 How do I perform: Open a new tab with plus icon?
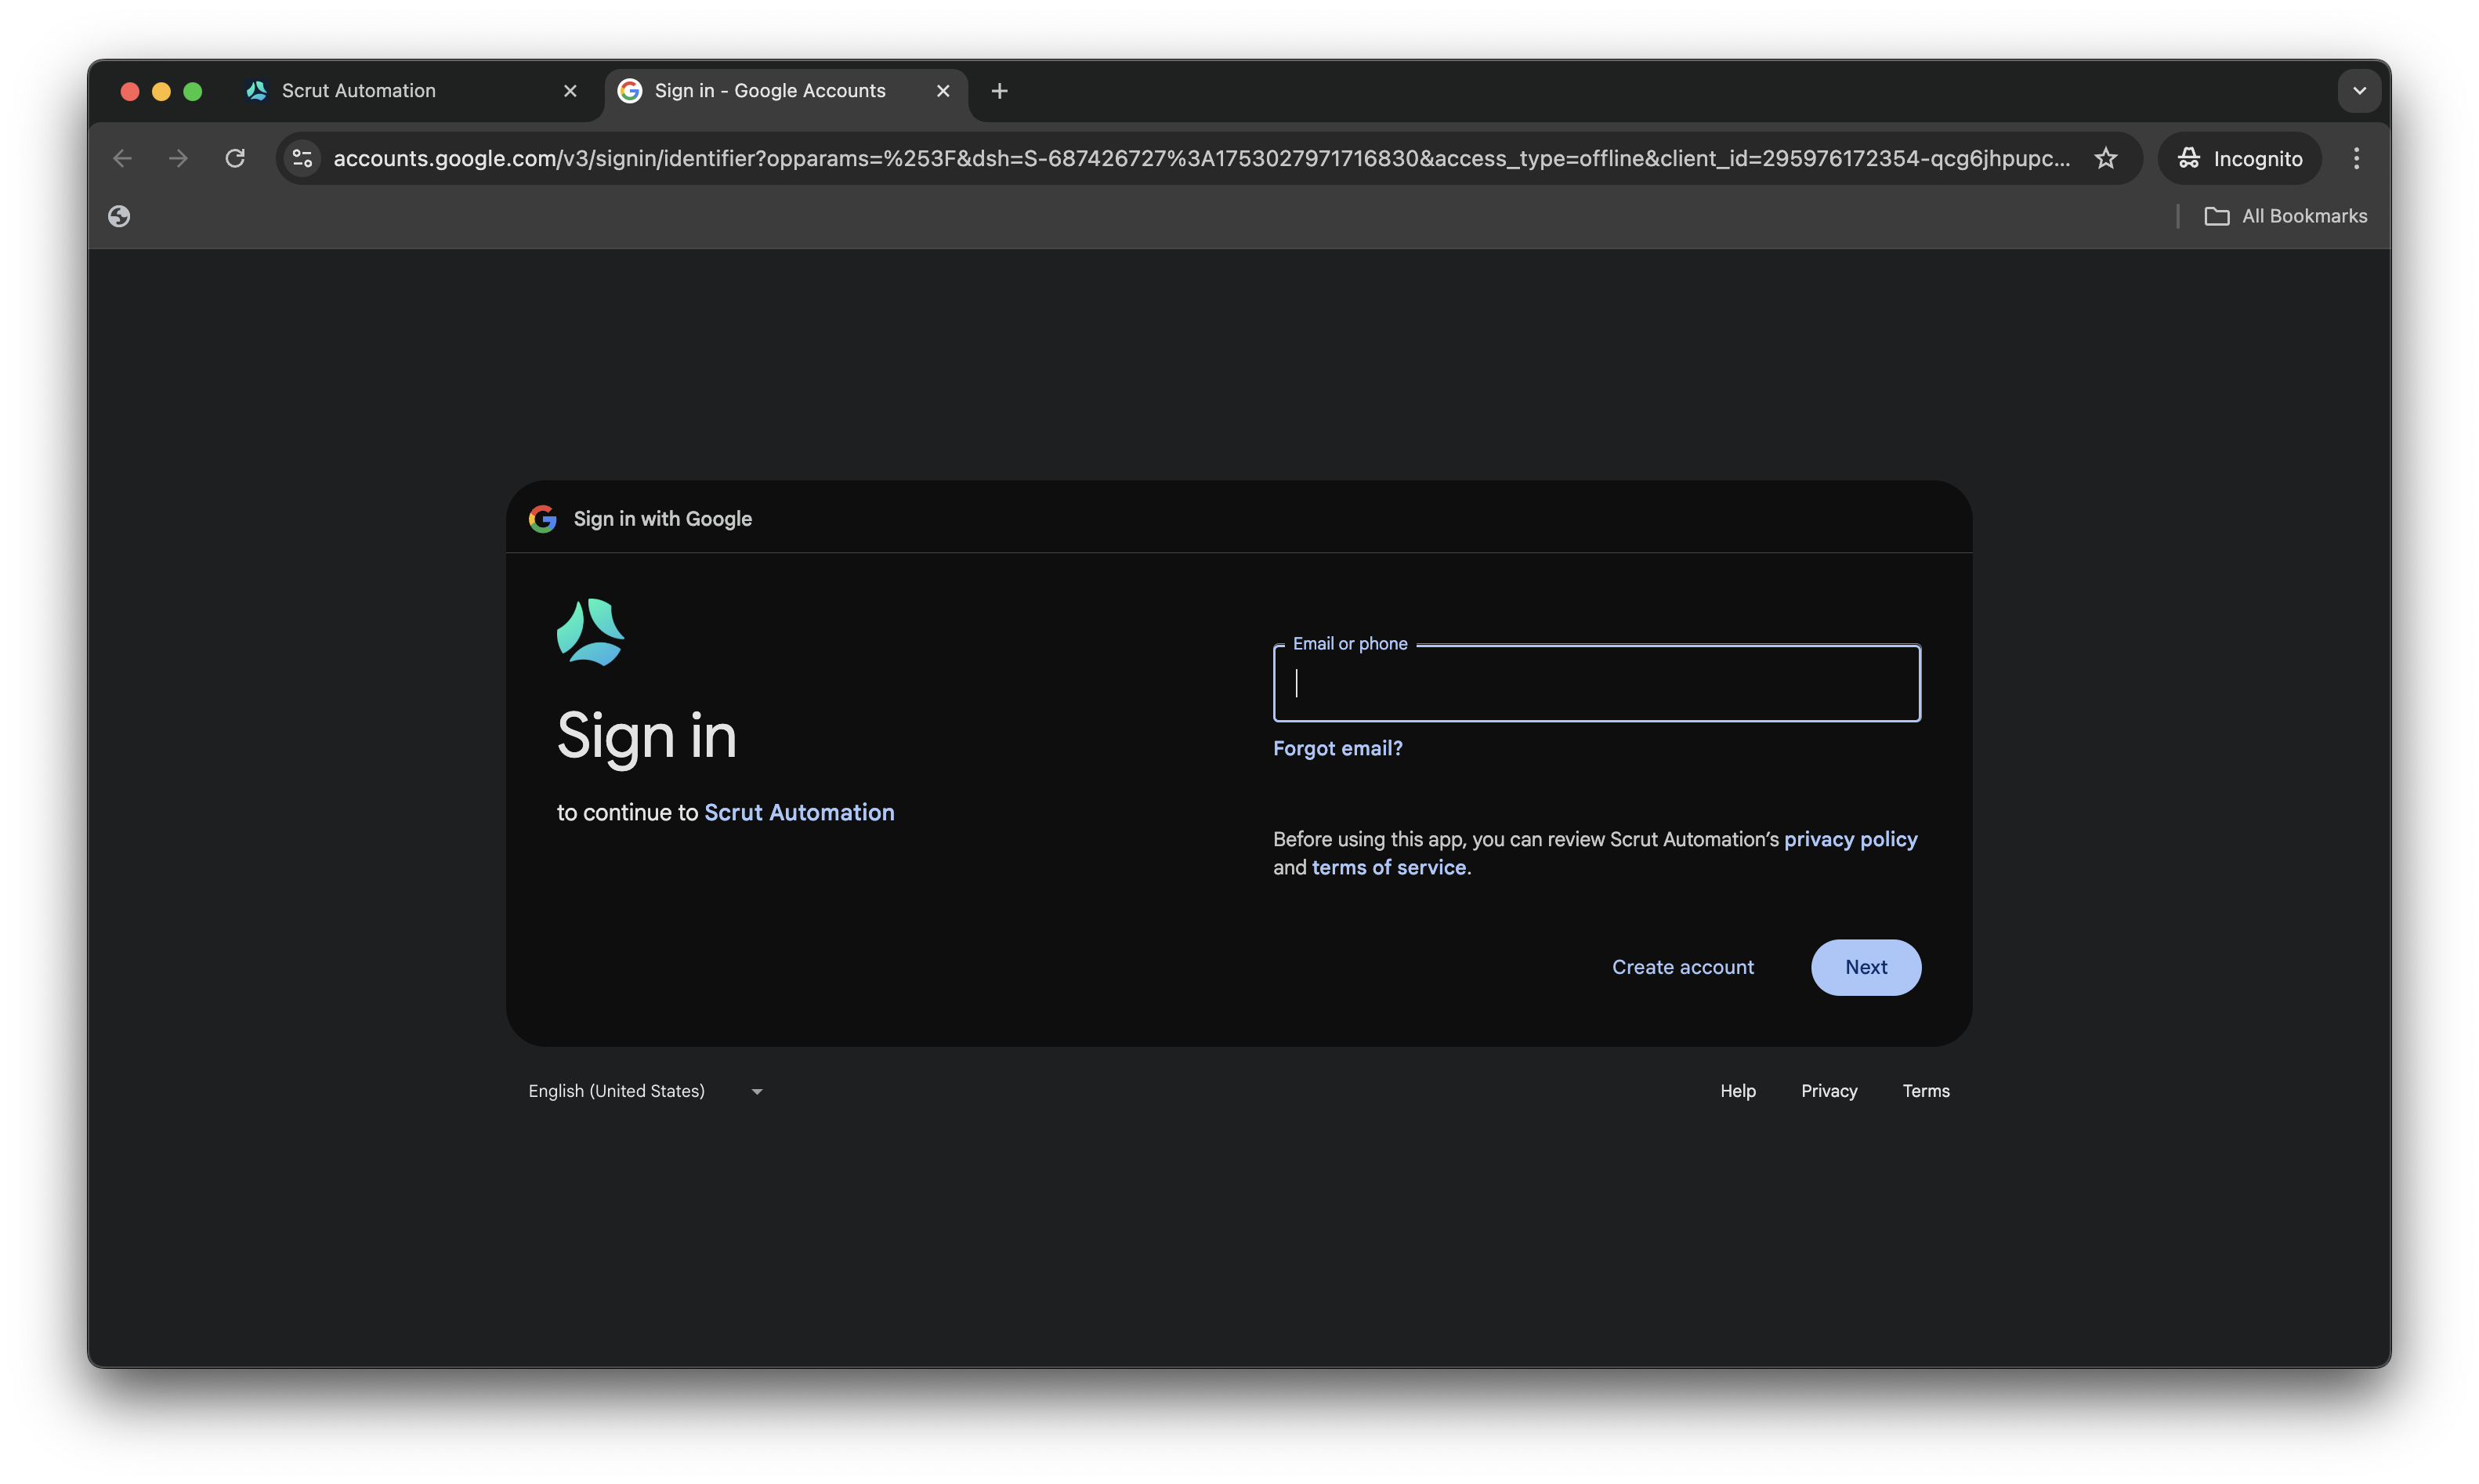click(x=999, y=91)
